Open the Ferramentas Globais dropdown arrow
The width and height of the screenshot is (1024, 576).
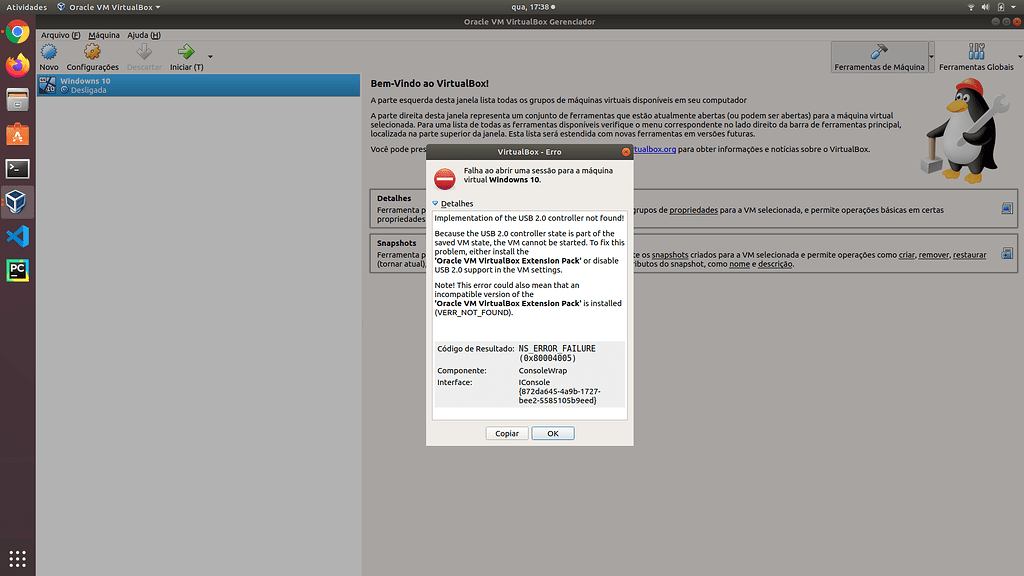point(1020,57)
